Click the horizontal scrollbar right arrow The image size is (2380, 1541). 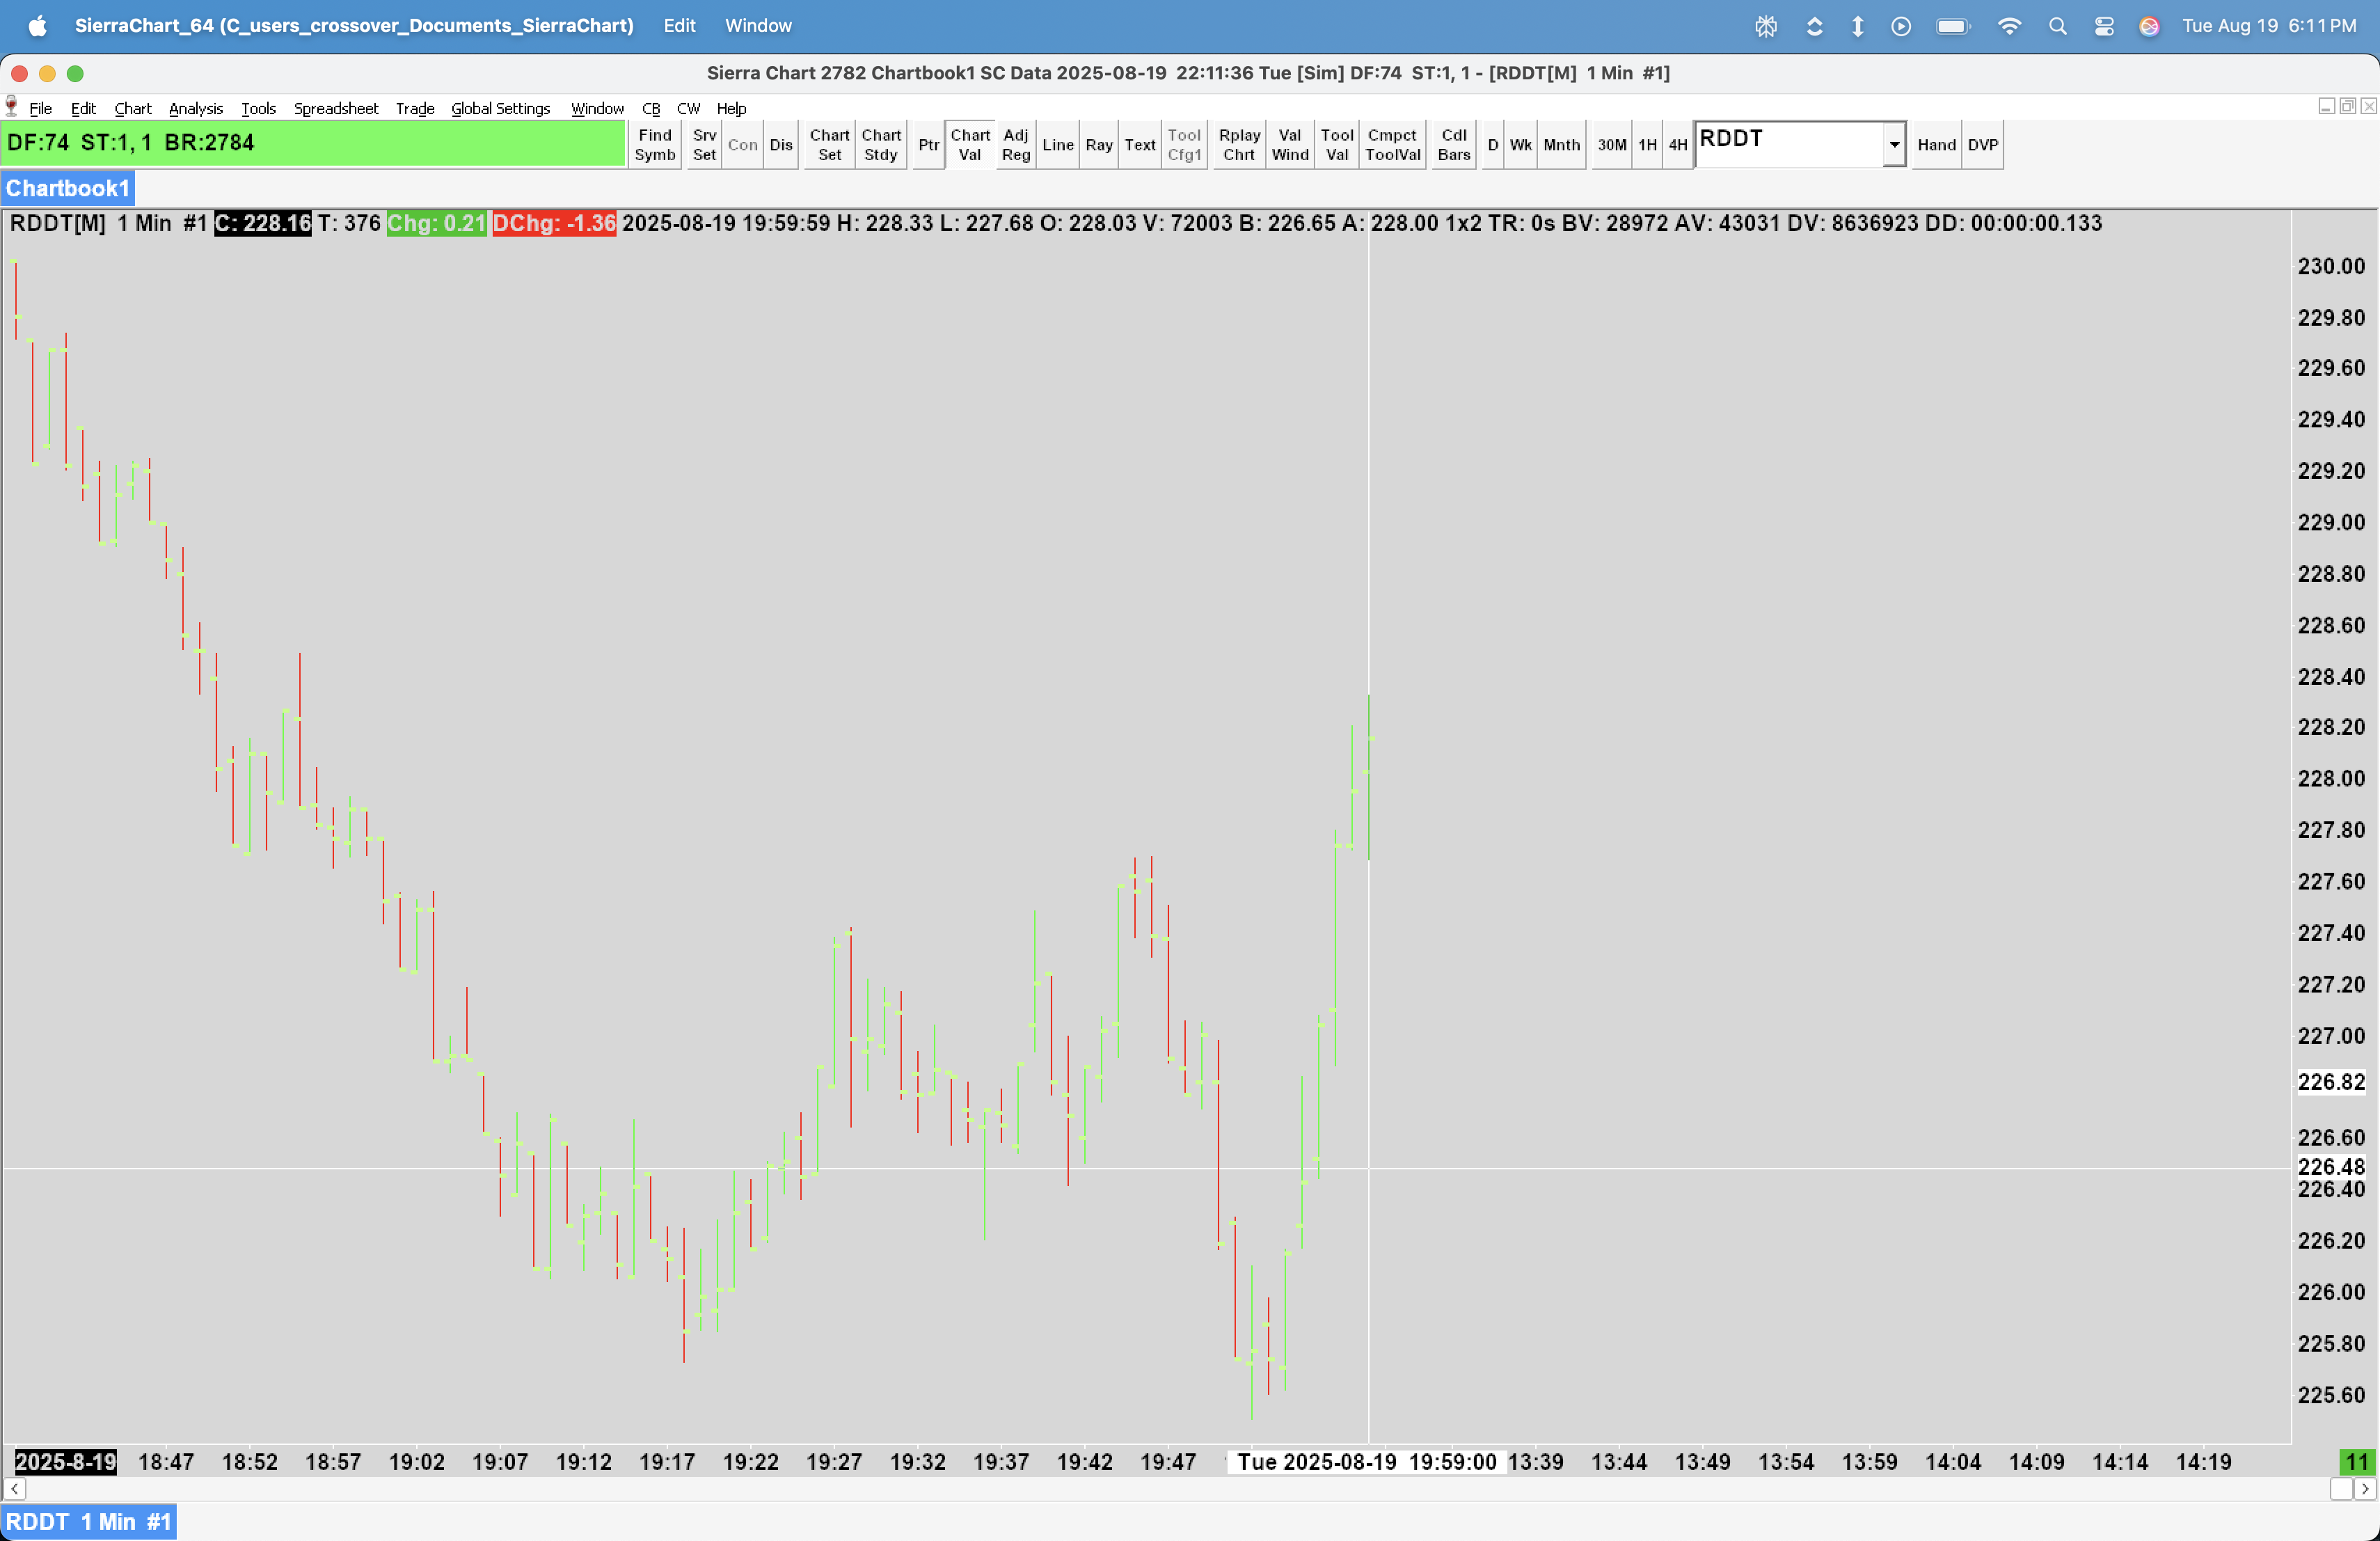pyautogui.click(x=2365, y=1489)
